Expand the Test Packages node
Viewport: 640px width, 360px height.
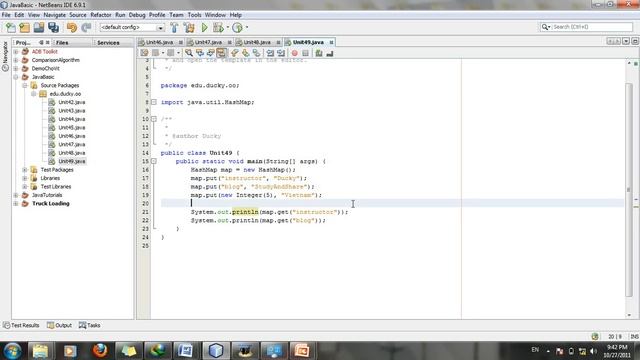point(25,170)
